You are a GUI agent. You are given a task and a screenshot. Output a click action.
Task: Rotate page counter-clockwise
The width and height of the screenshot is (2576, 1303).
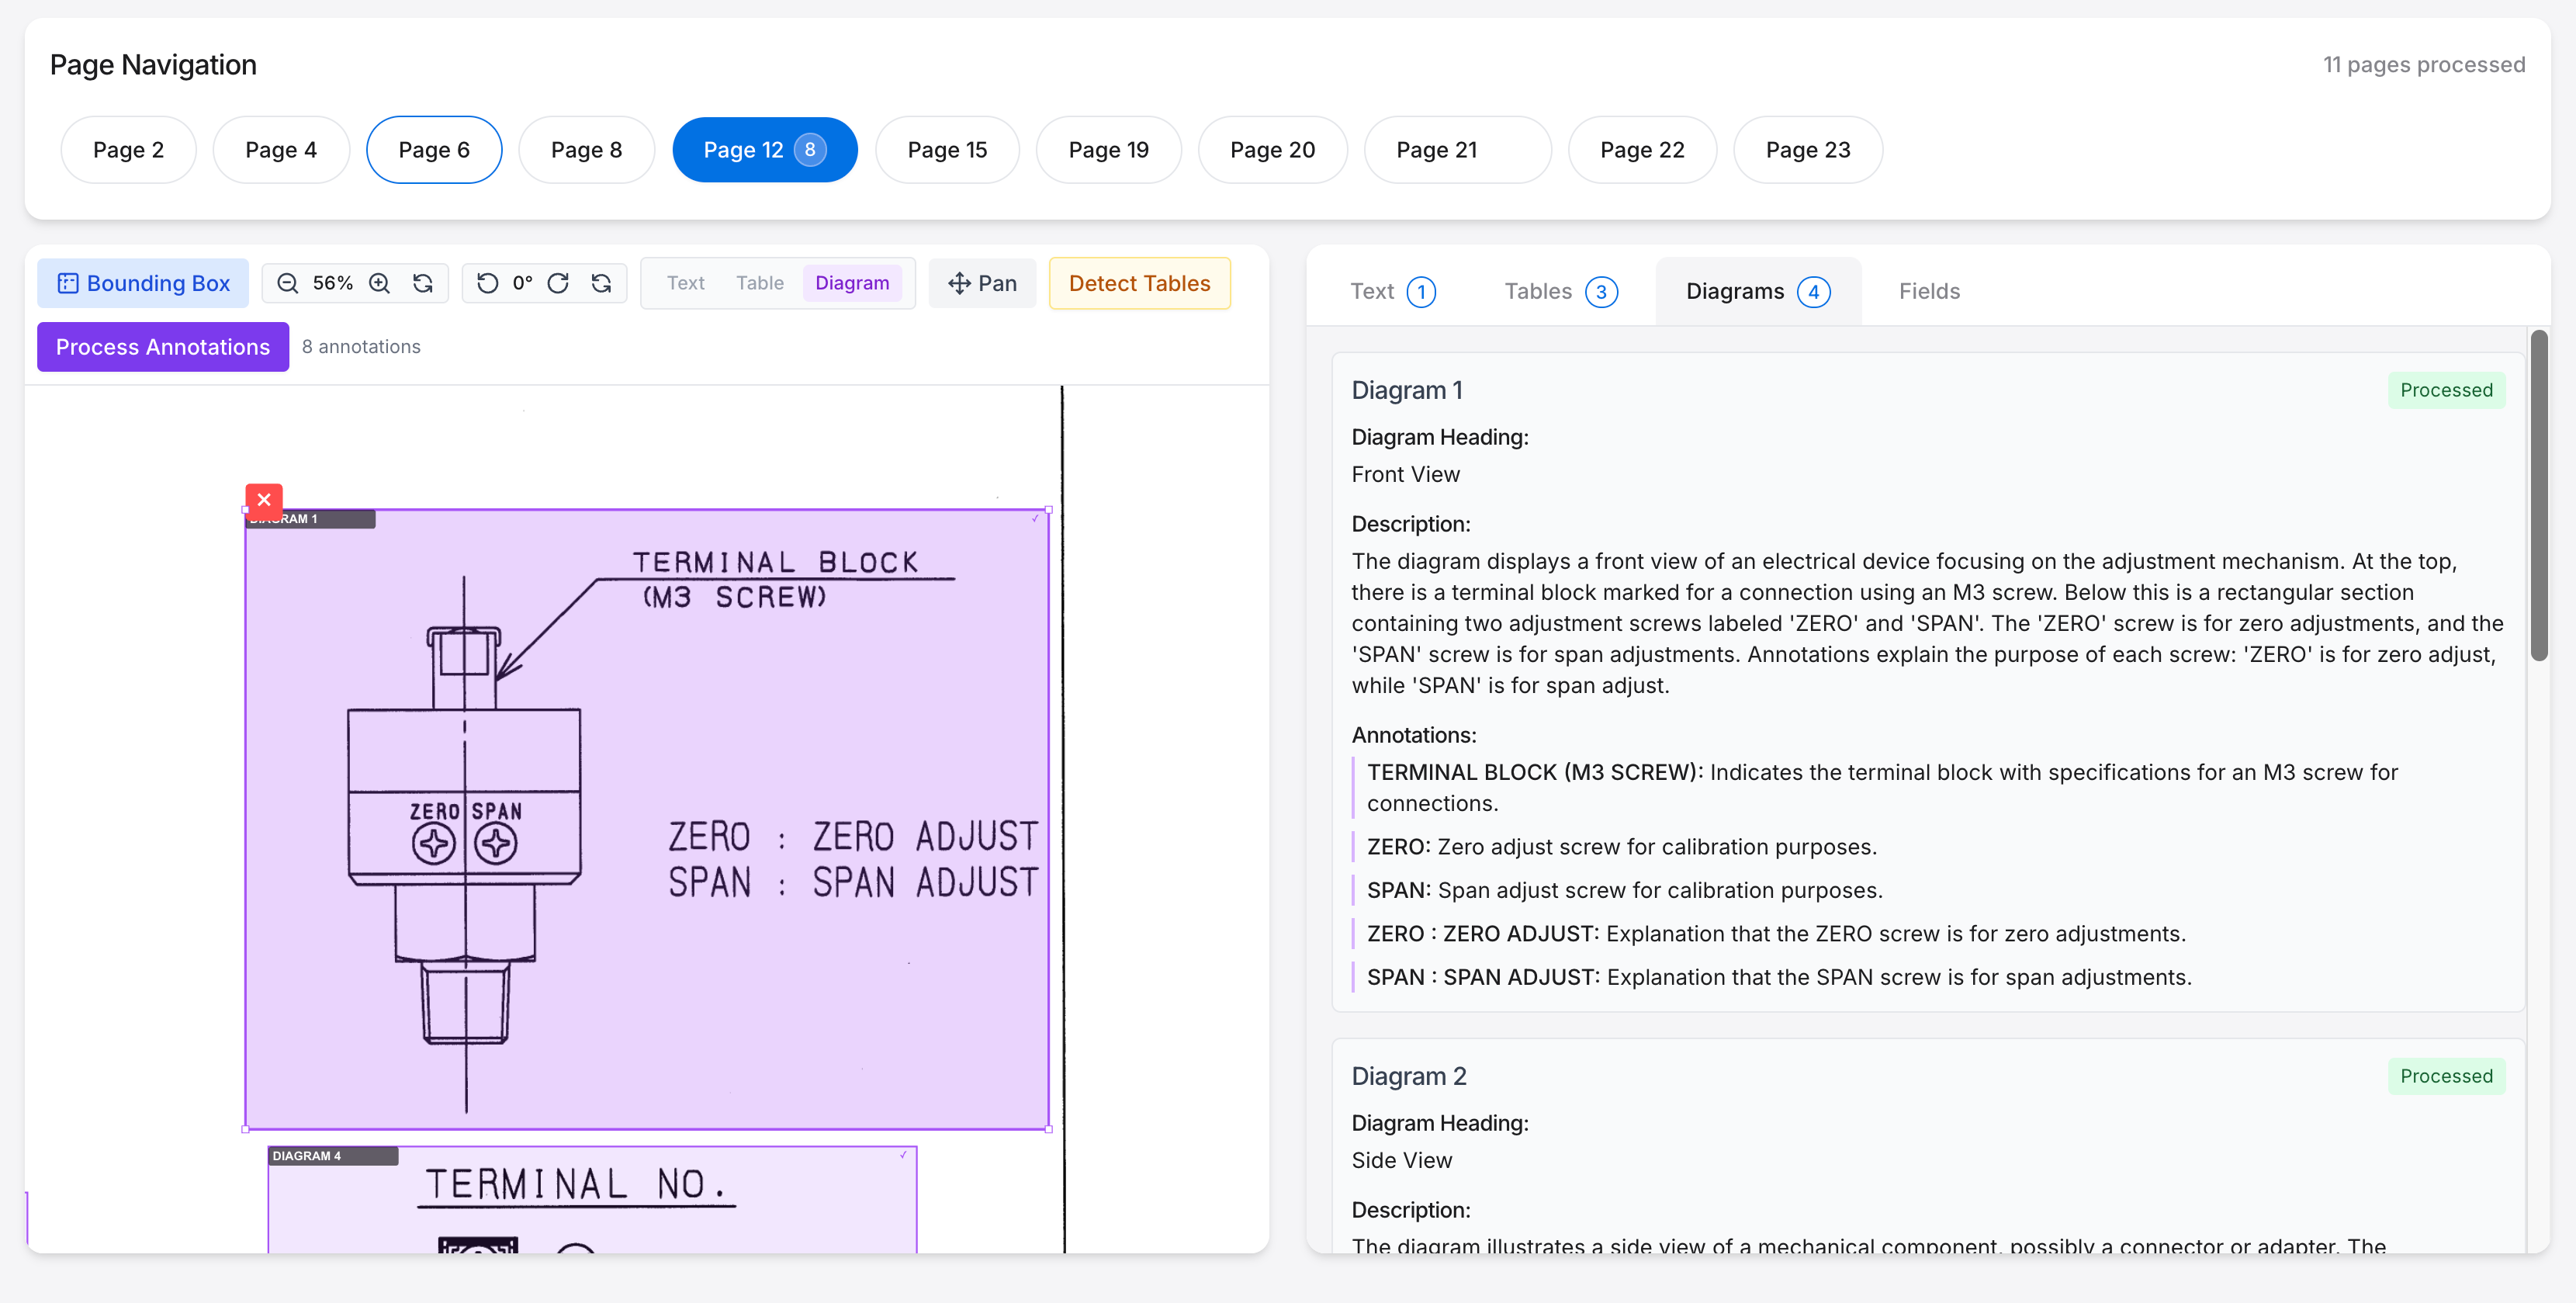(x=487, y=283)
